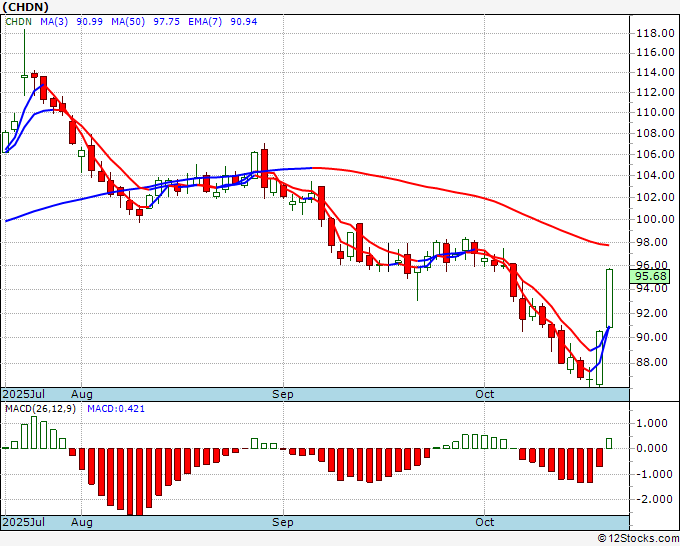Select the Oct marker on the price chart axis
Viewport: 680px width, 546px height.
(485, 395)
